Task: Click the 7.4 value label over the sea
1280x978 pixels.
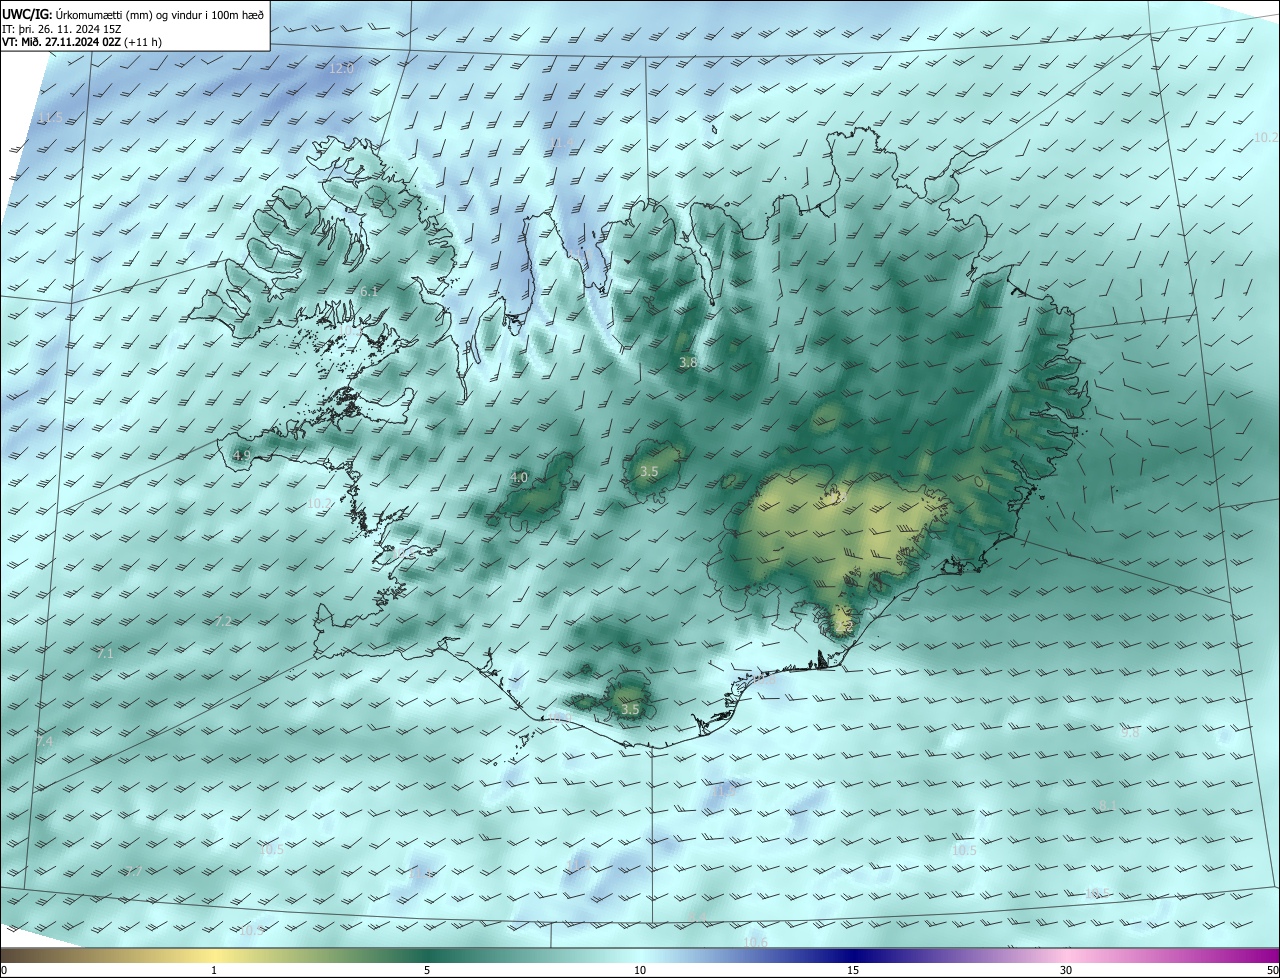Action: click(44, 741)
